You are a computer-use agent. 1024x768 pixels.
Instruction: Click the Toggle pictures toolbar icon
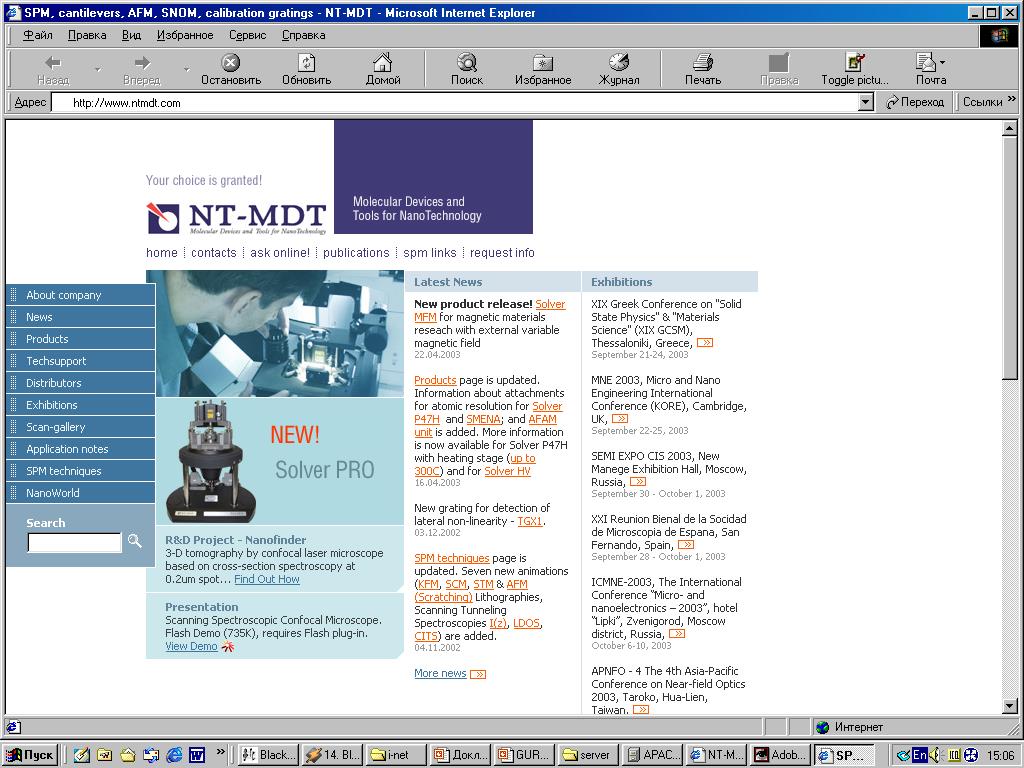pos(854,63)
